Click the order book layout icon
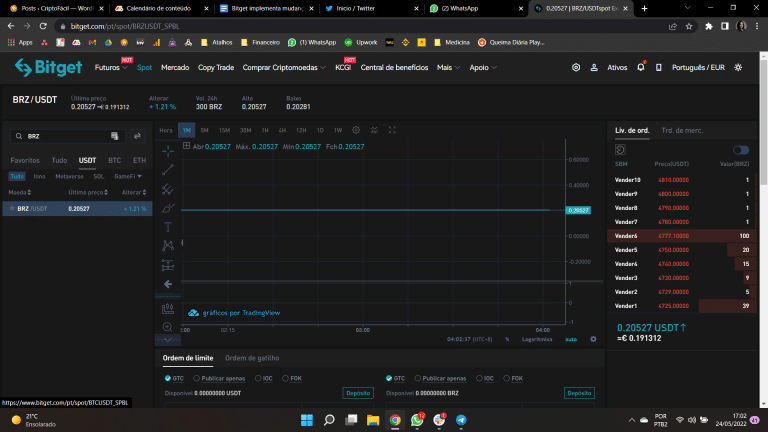 click(x=620, y=150)
